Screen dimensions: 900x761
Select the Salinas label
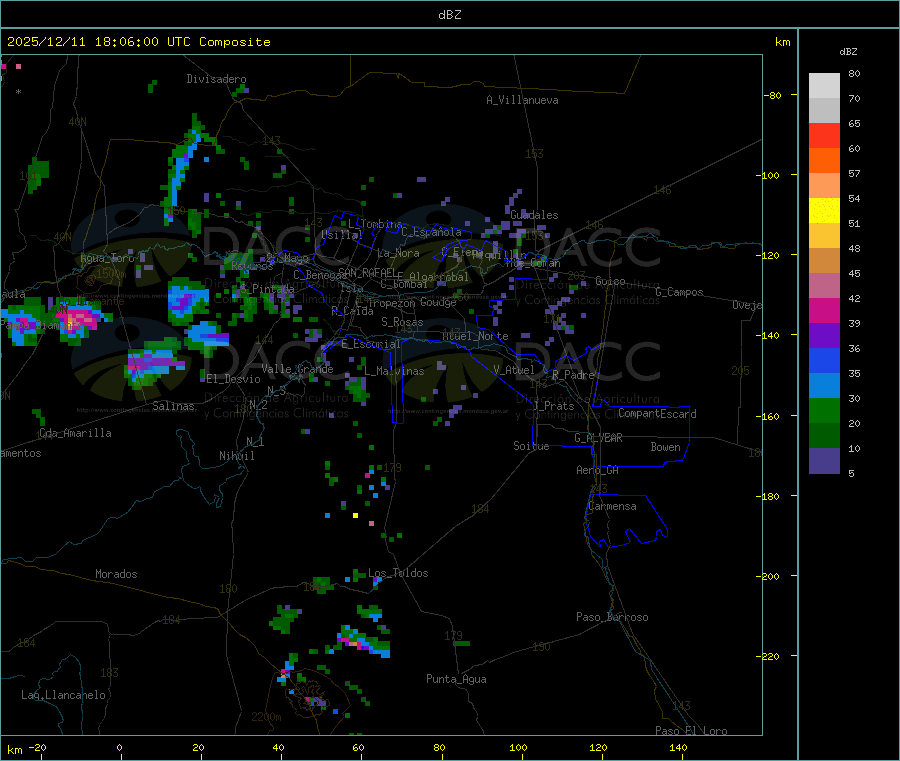tap(173, 406)
